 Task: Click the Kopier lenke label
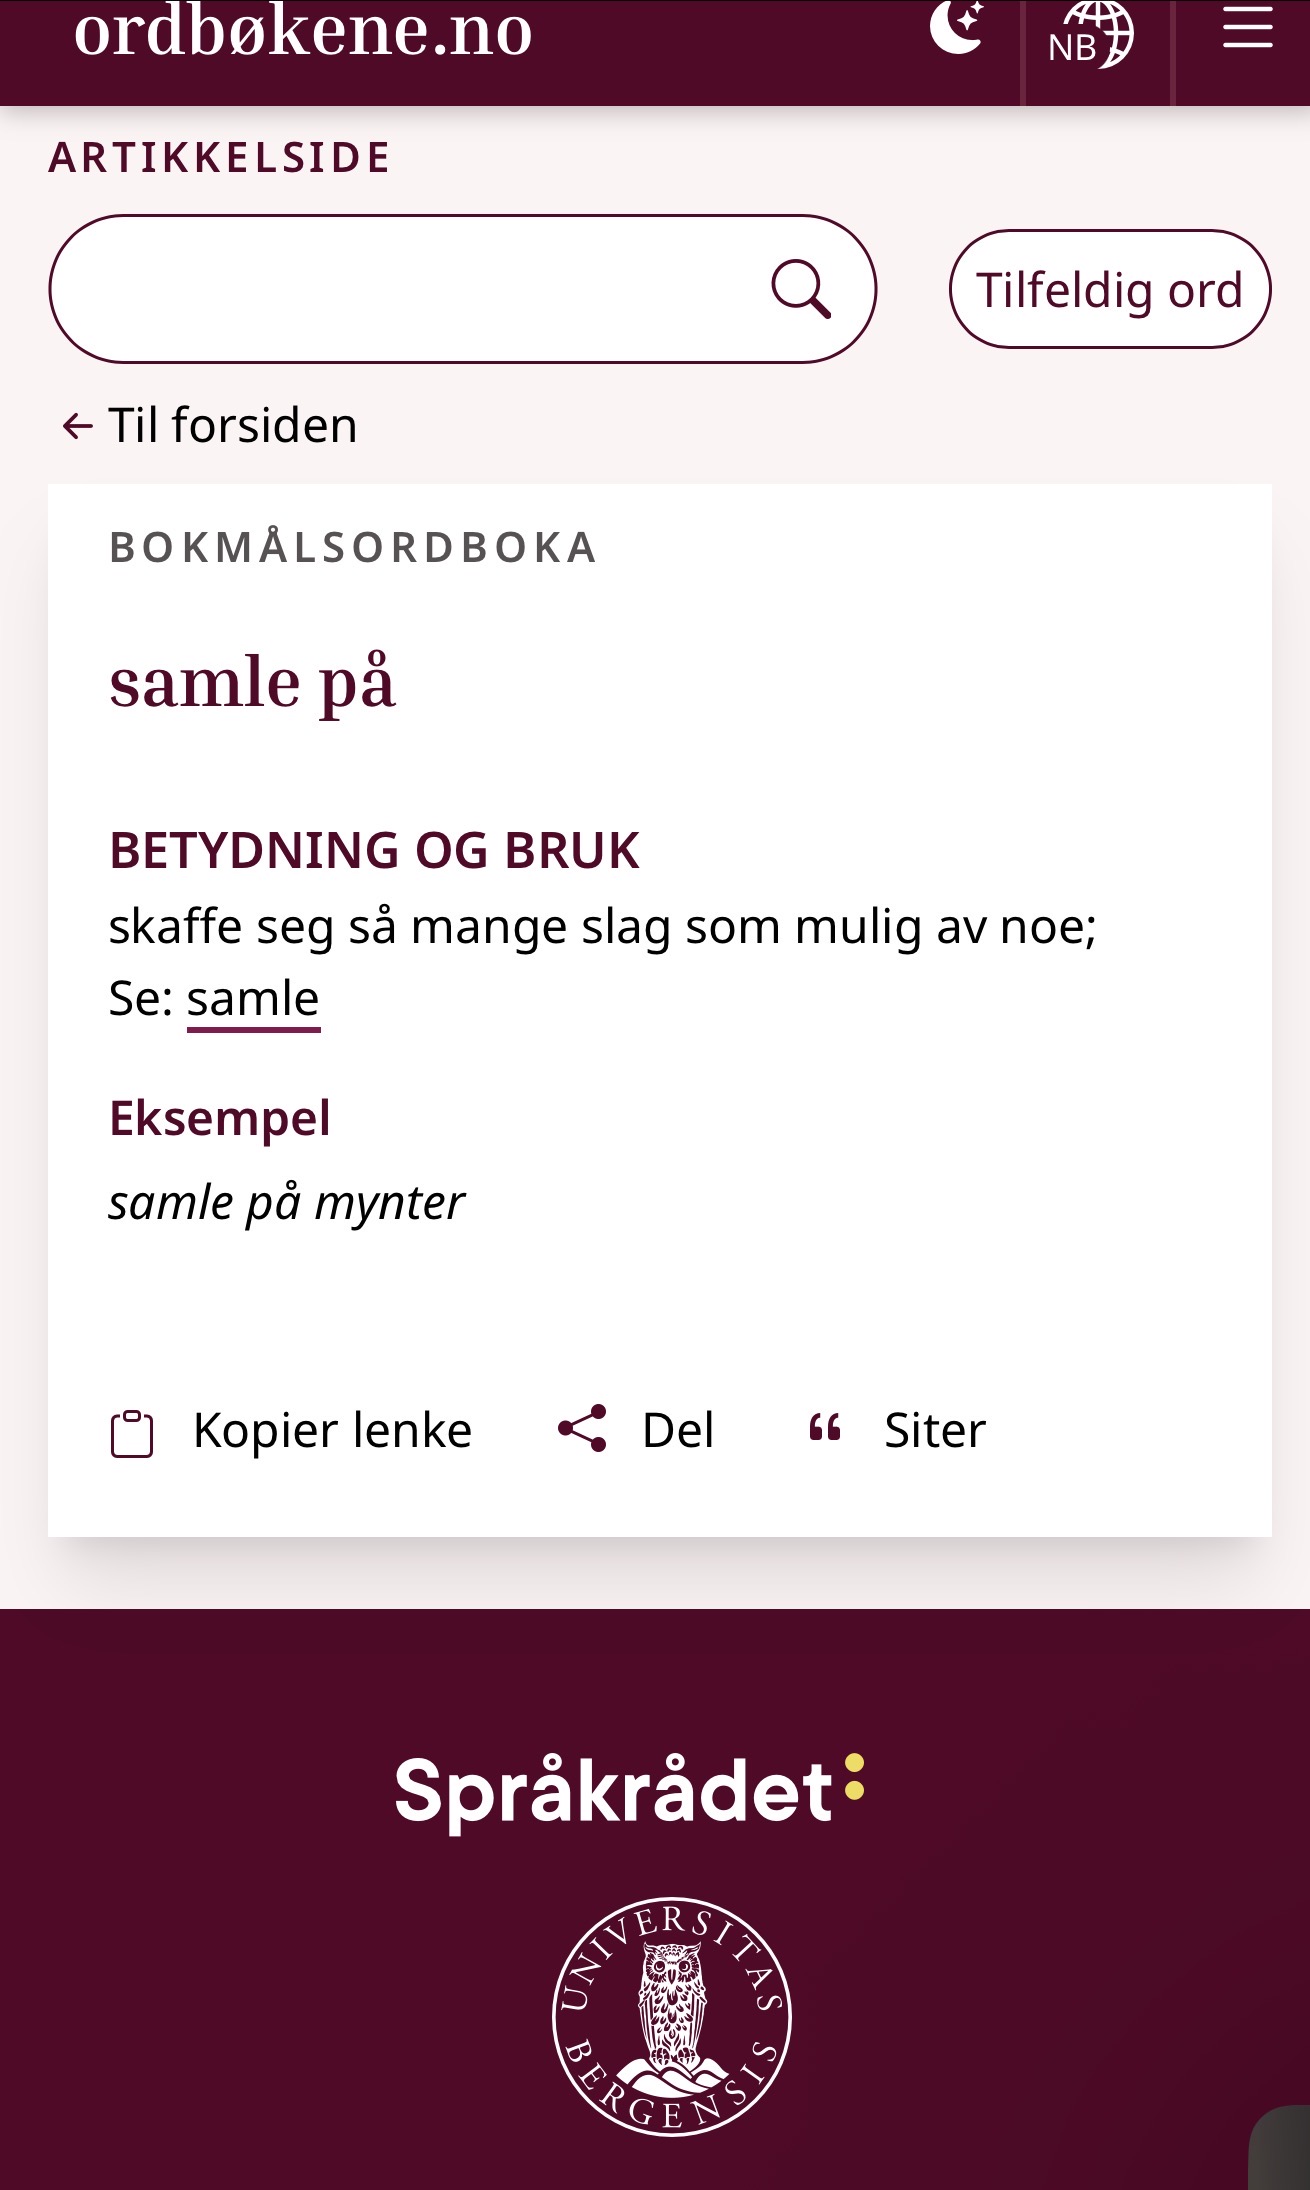tap(332, 1430)
